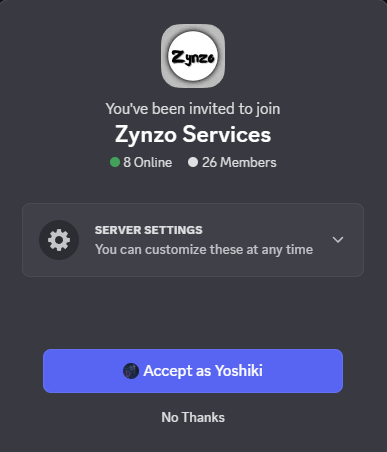The image size is (387, 452).
Task: Click the gray members status dot
Action: [193, 162]
